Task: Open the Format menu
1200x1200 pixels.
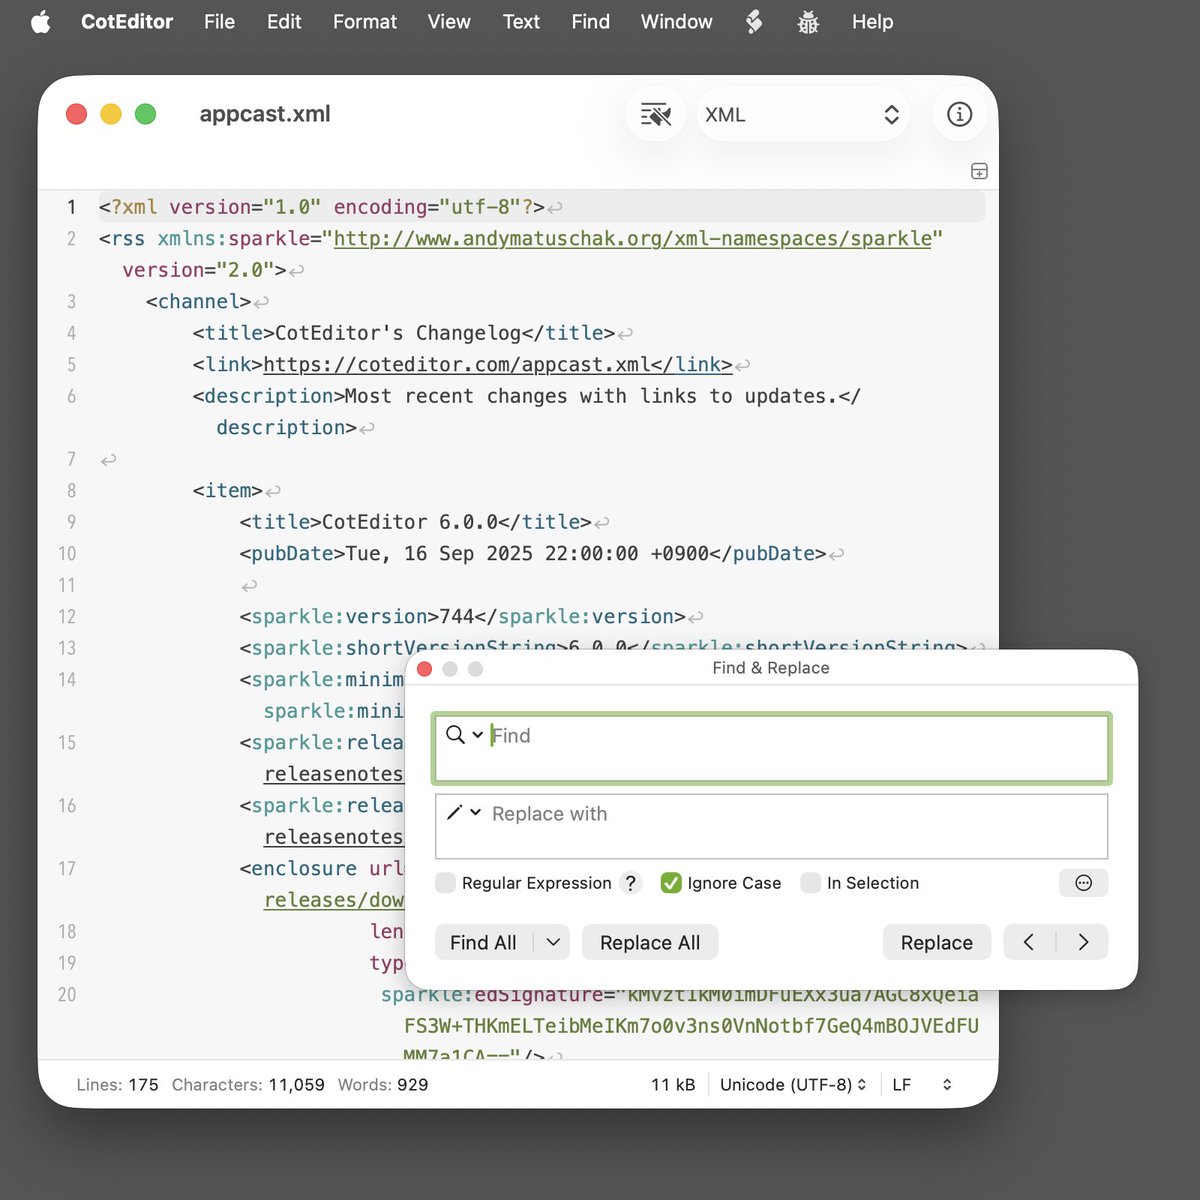Action: tap(365, 22)
